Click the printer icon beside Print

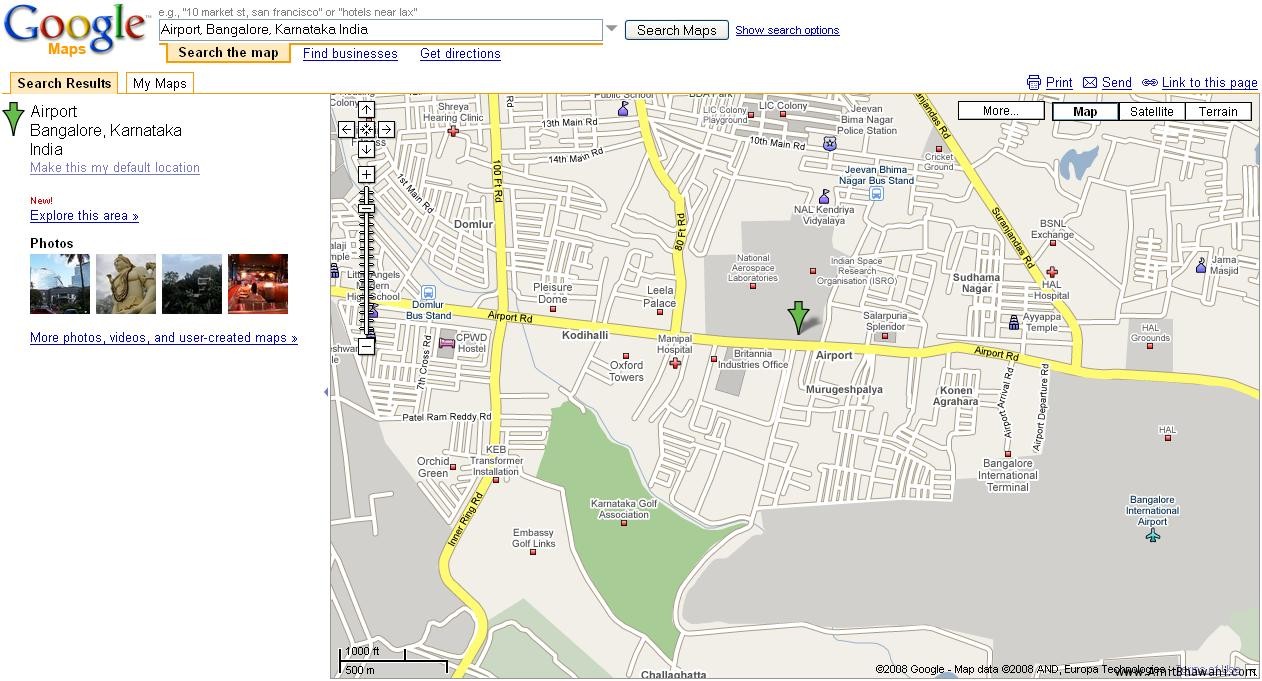(1034, 83)
